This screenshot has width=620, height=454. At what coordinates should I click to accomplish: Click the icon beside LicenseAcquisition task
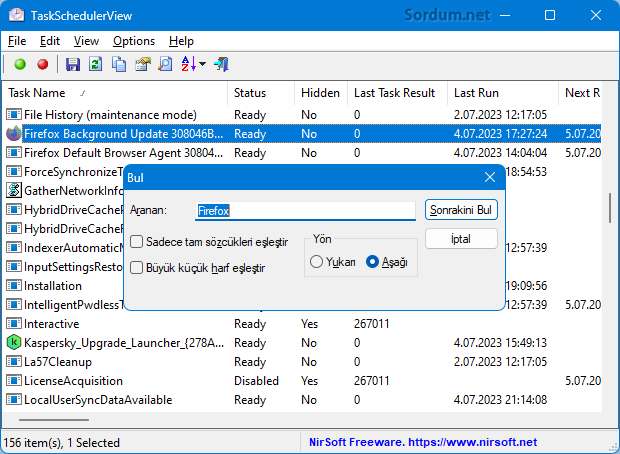[x=13, y=380]
